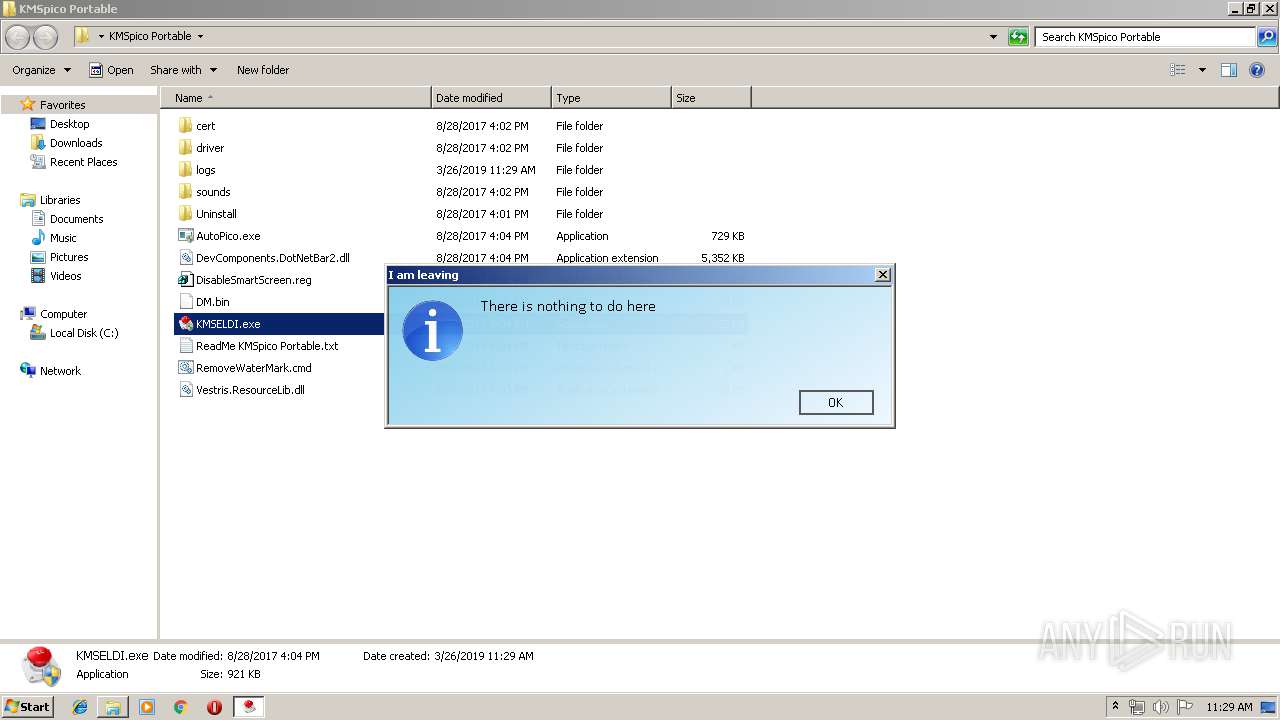Select the DevComponents.DotNetBar2.dll icon
1280x720 pixels.
(x=185, y=258)
